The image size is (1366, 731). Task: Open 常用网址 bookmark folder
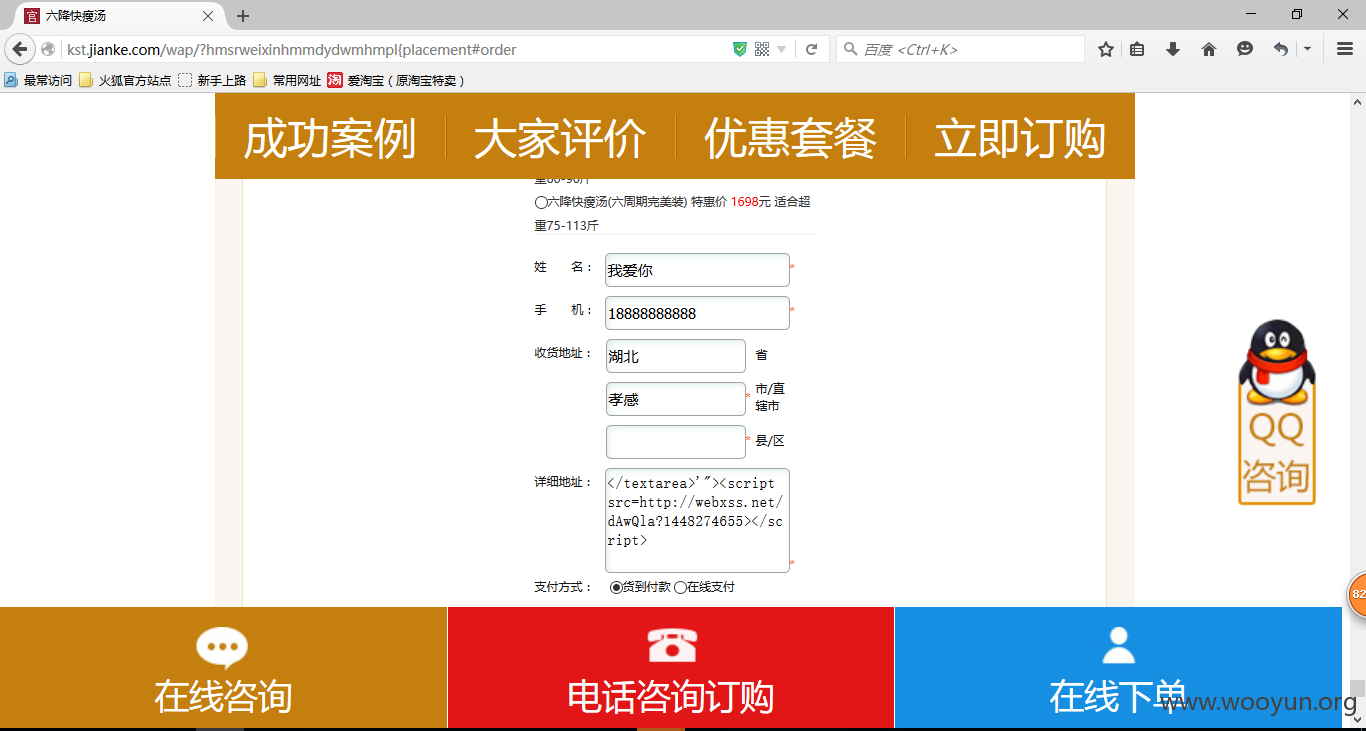point(287,80)
